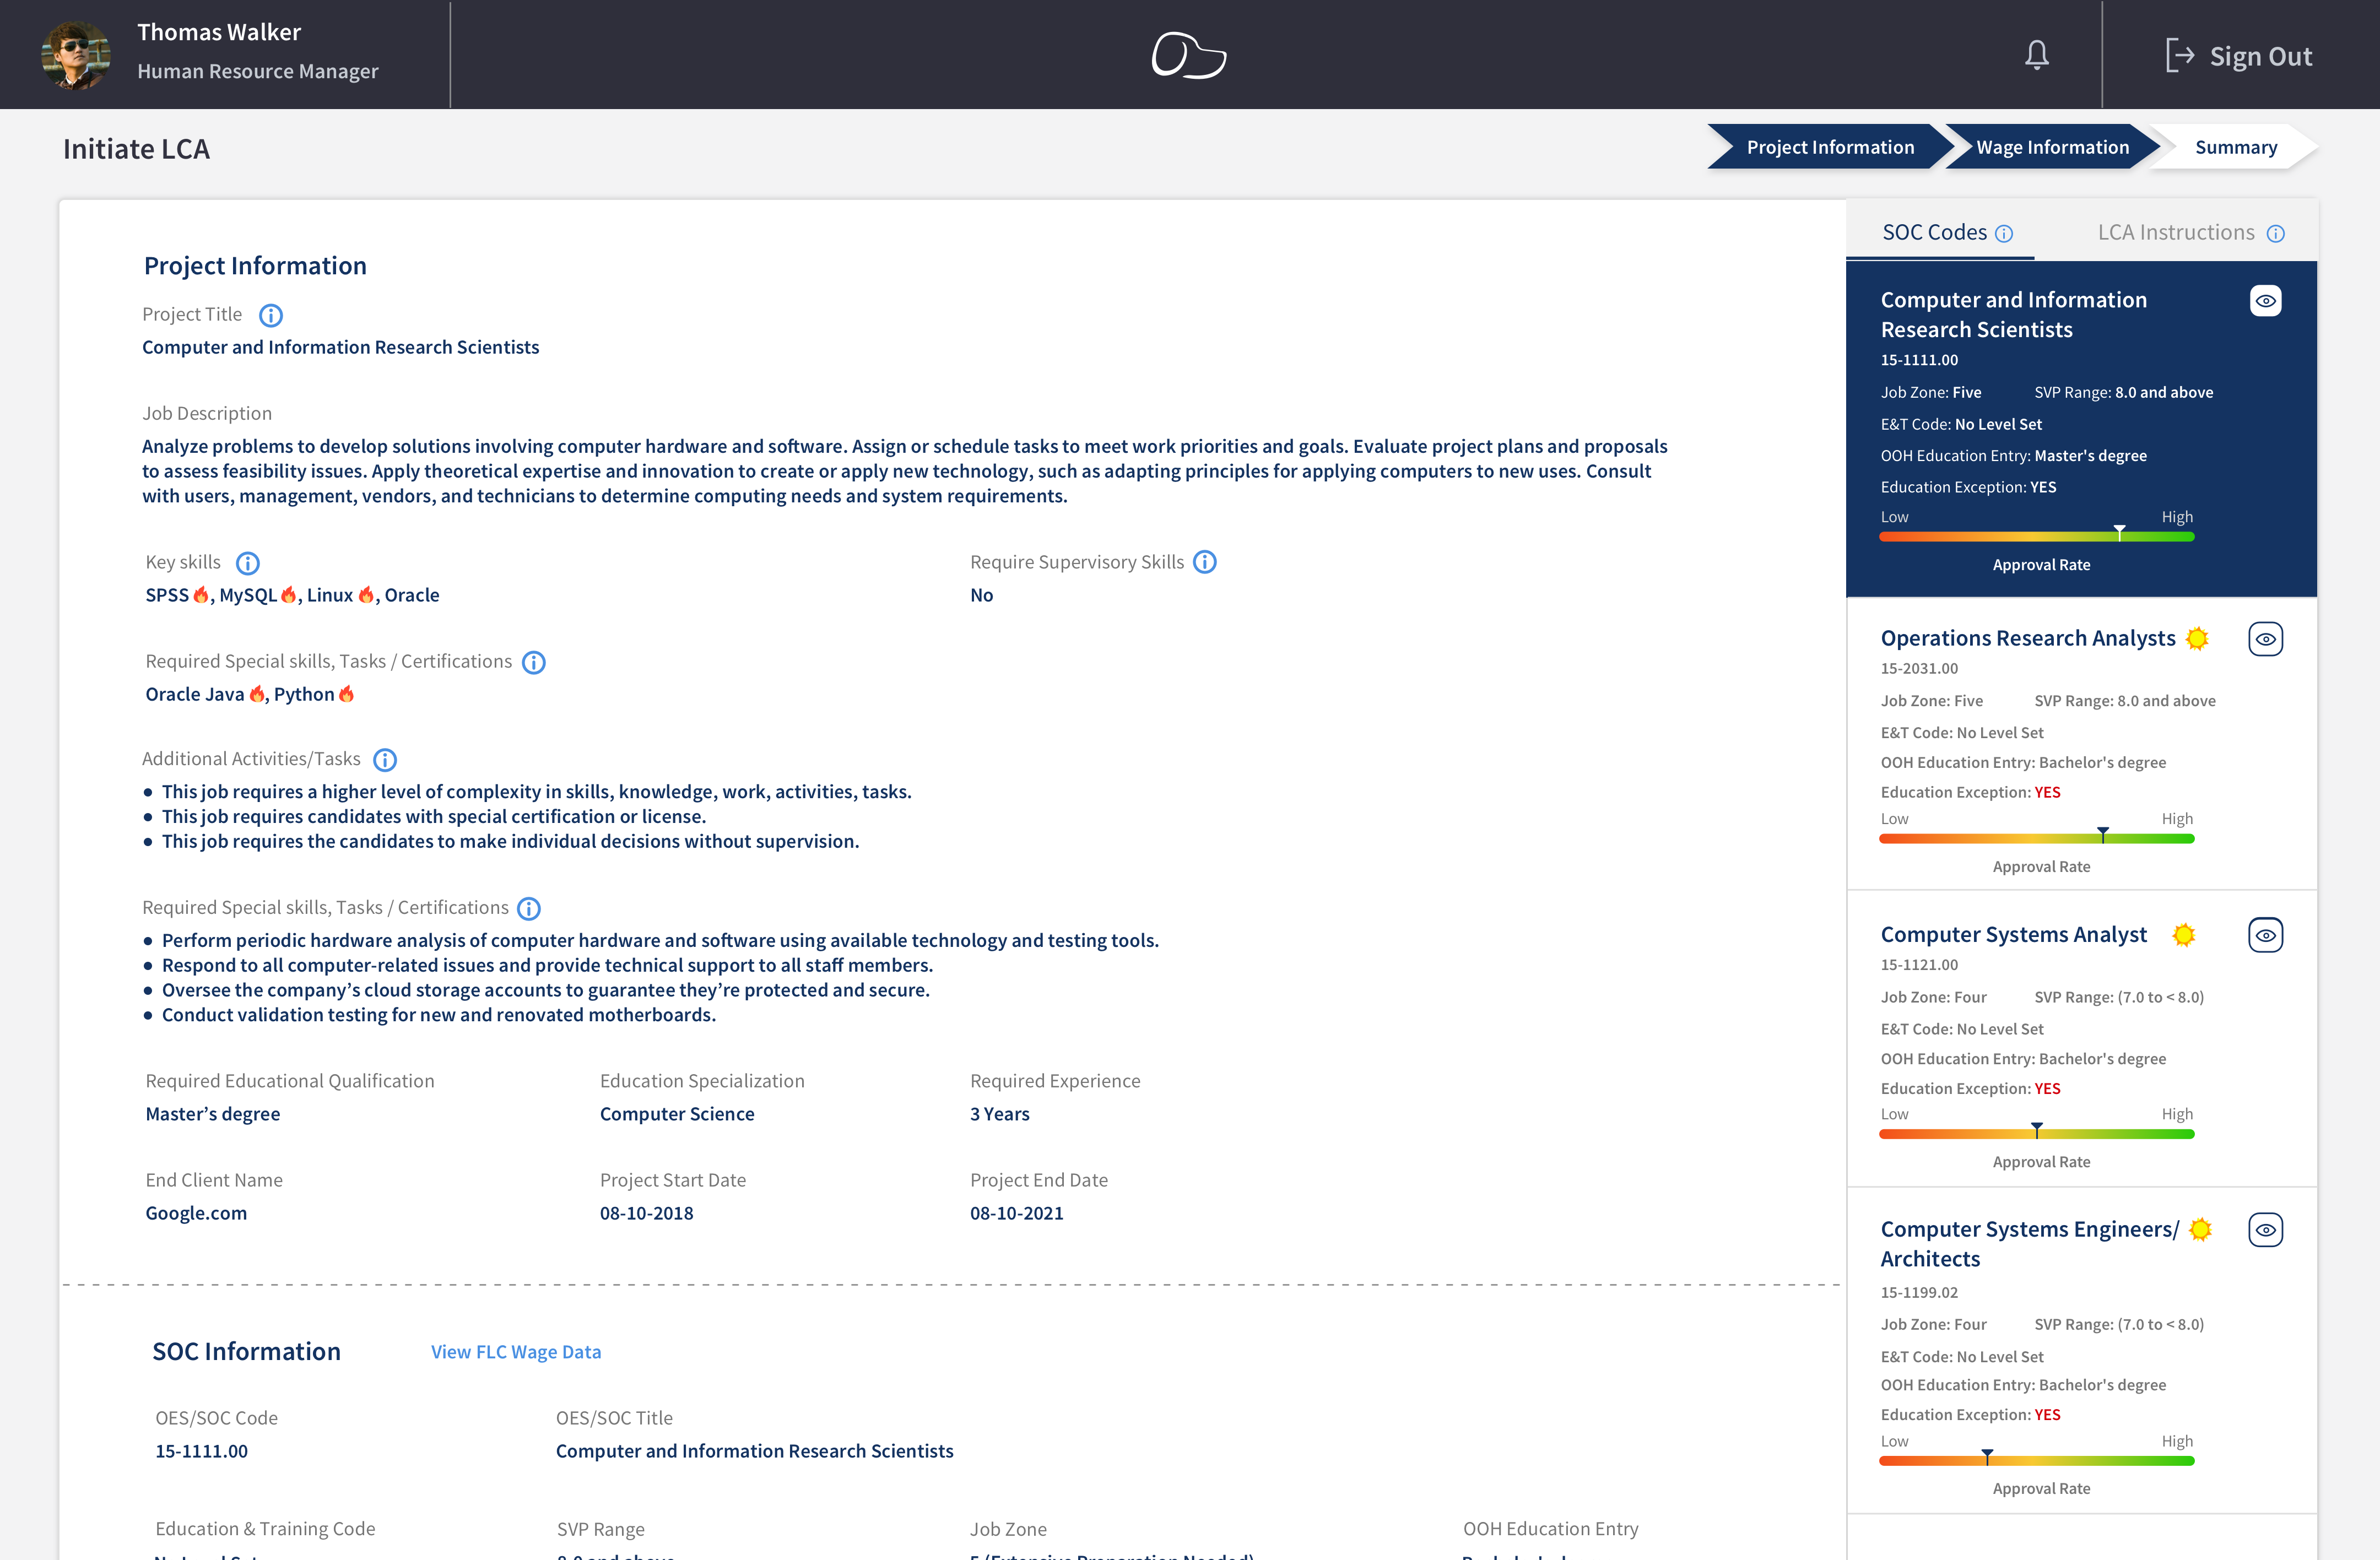Switch to the LCA Instructions tab
This screenshot has width=2380, height=1560.
point(2175,233)
